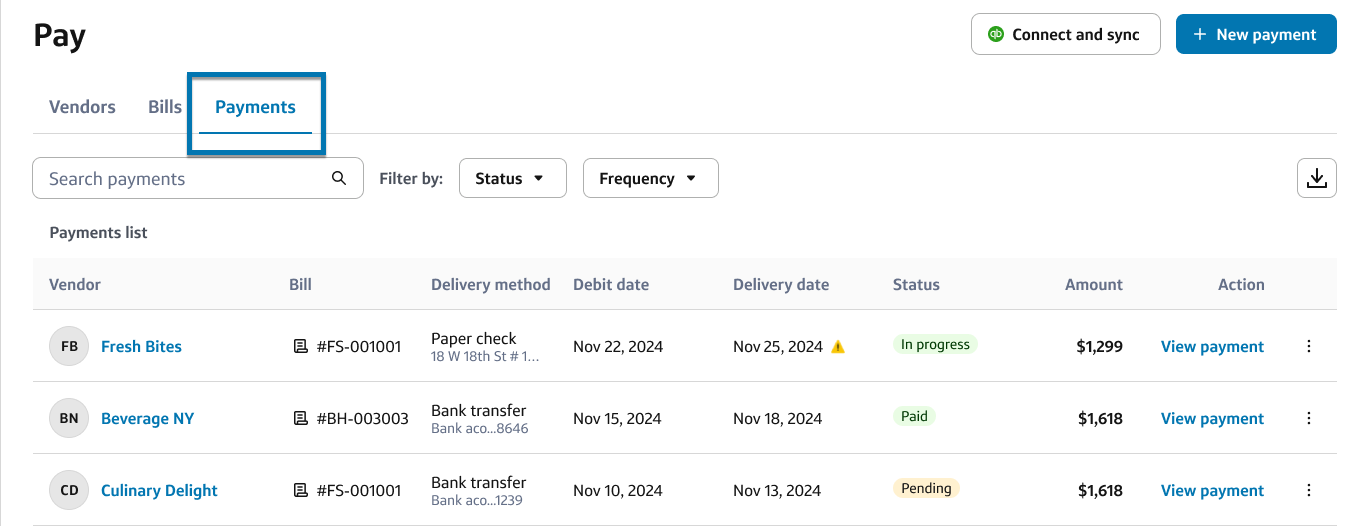Click the delivery date warning icon

pyautogui.click(x=838, y=347)
